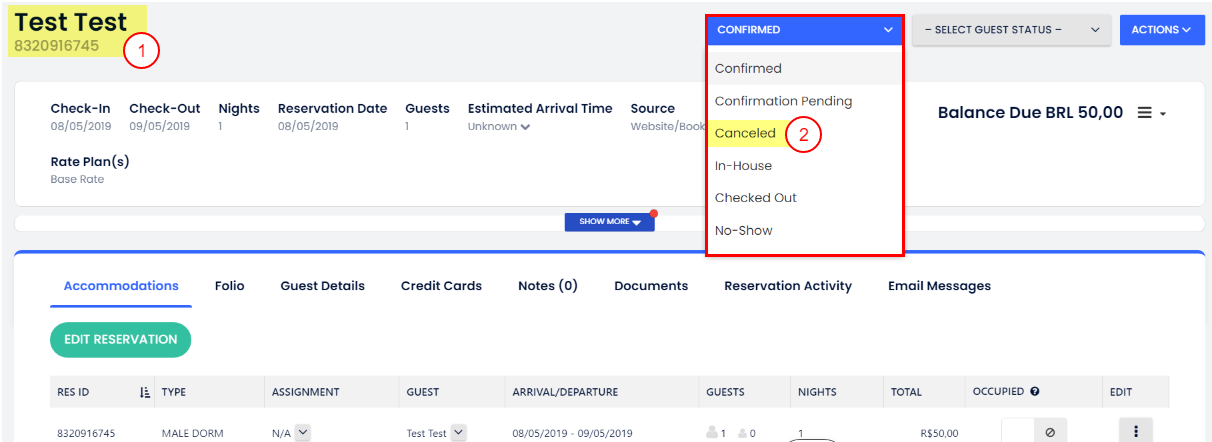Choose the No-Show status option
This screenshot has width=1212, height=442.
[x=743, y=231]
